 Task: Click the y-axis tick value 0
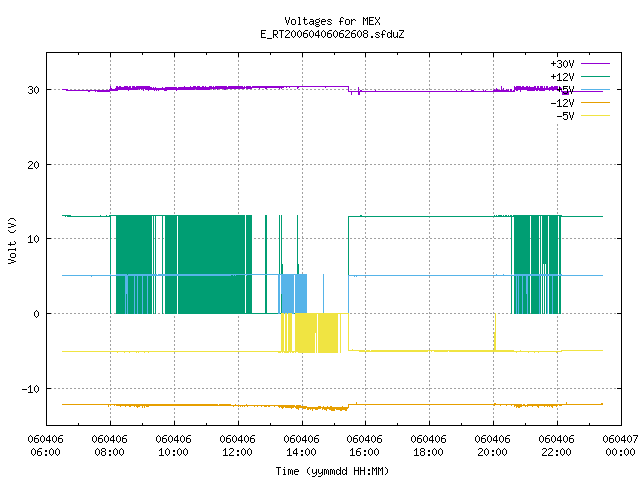(x=36, y=314)
